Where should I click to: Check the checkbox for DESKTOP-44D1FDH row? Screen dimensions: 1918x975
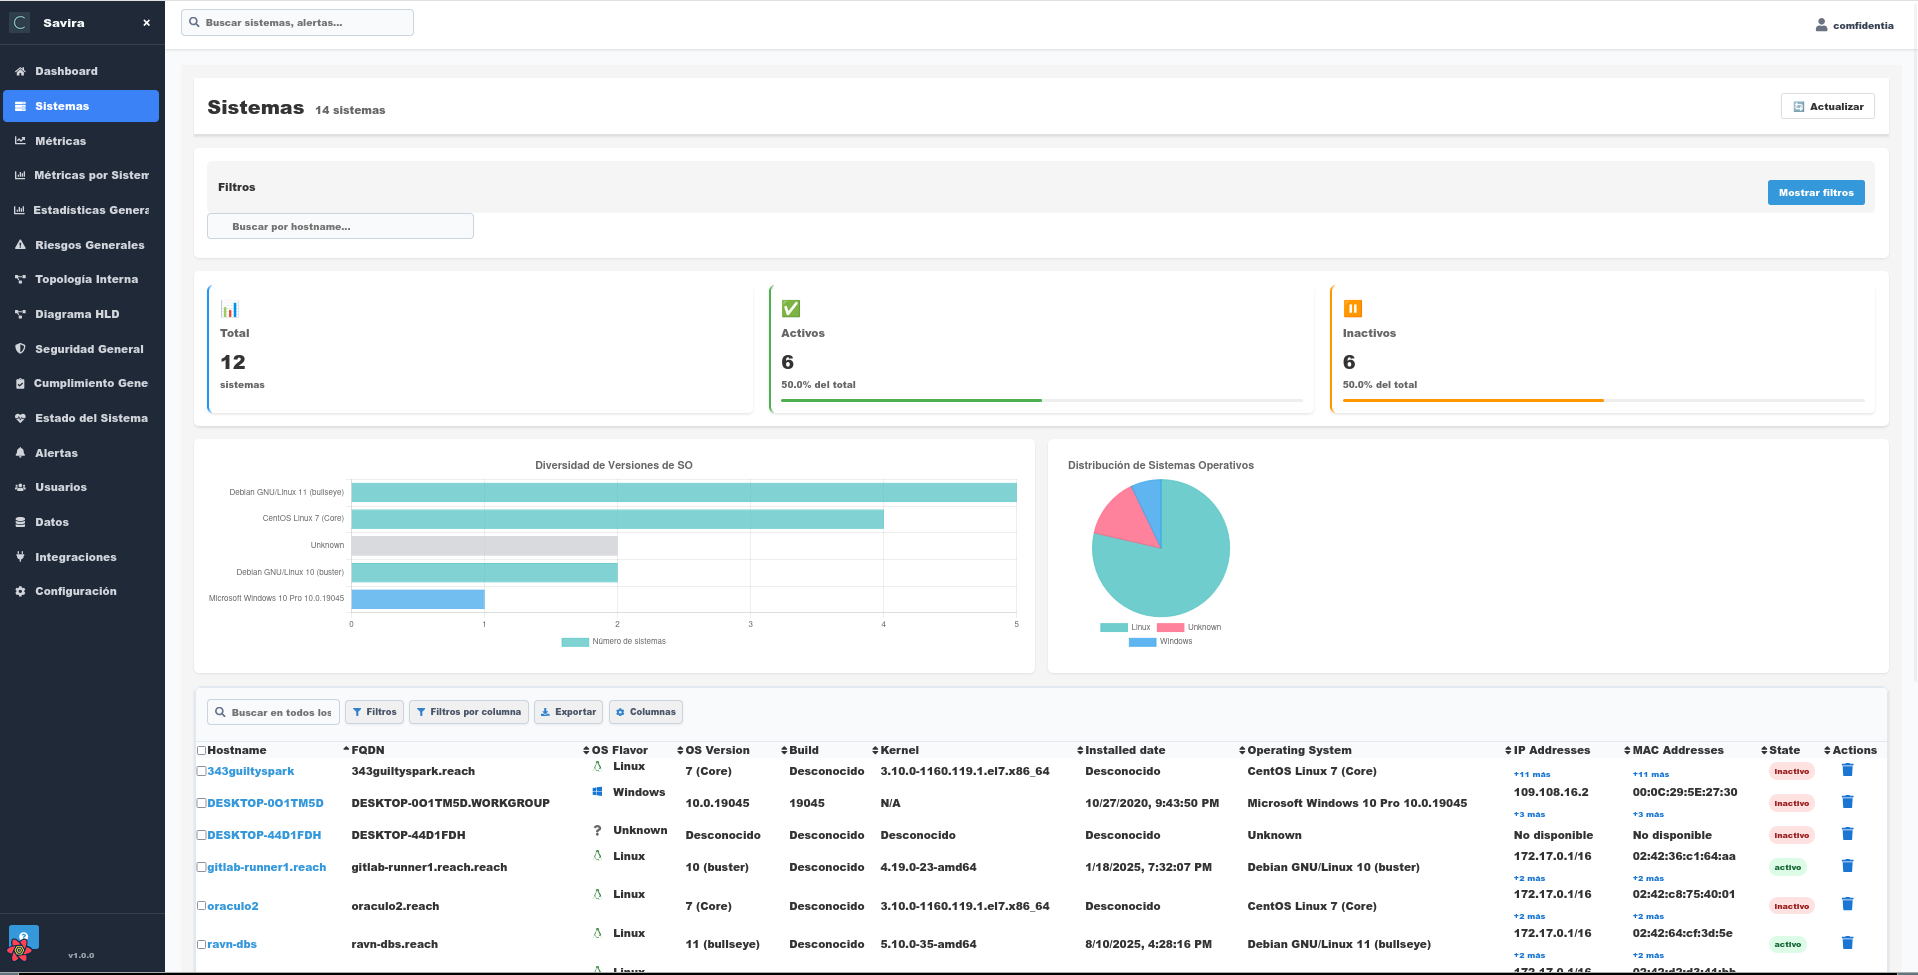click(201, 834)
